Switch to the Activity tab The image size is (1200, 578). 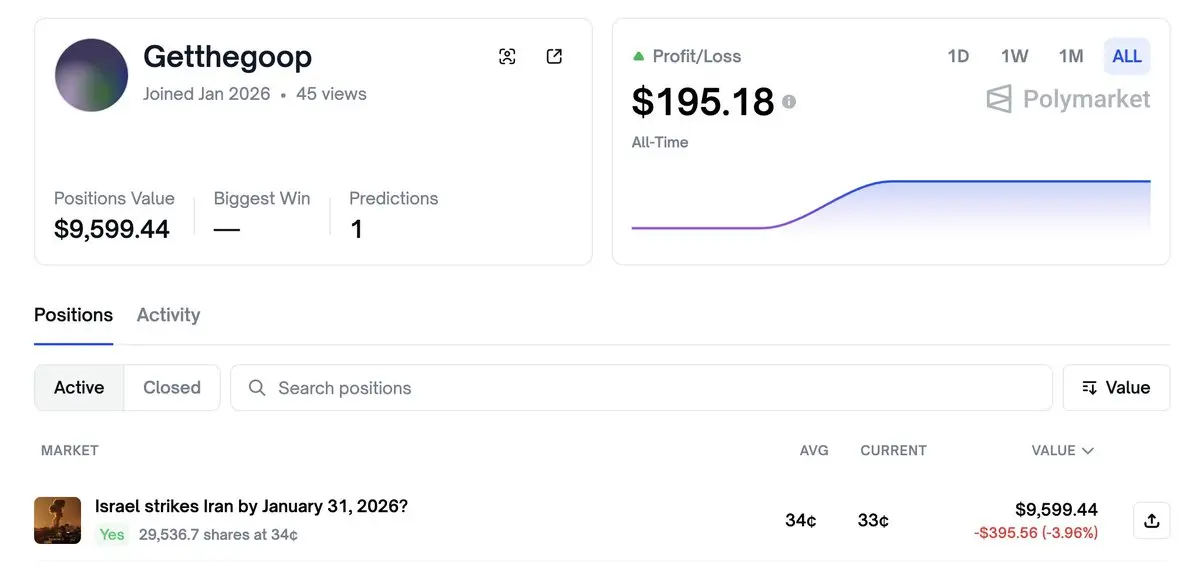coord(168,315)
